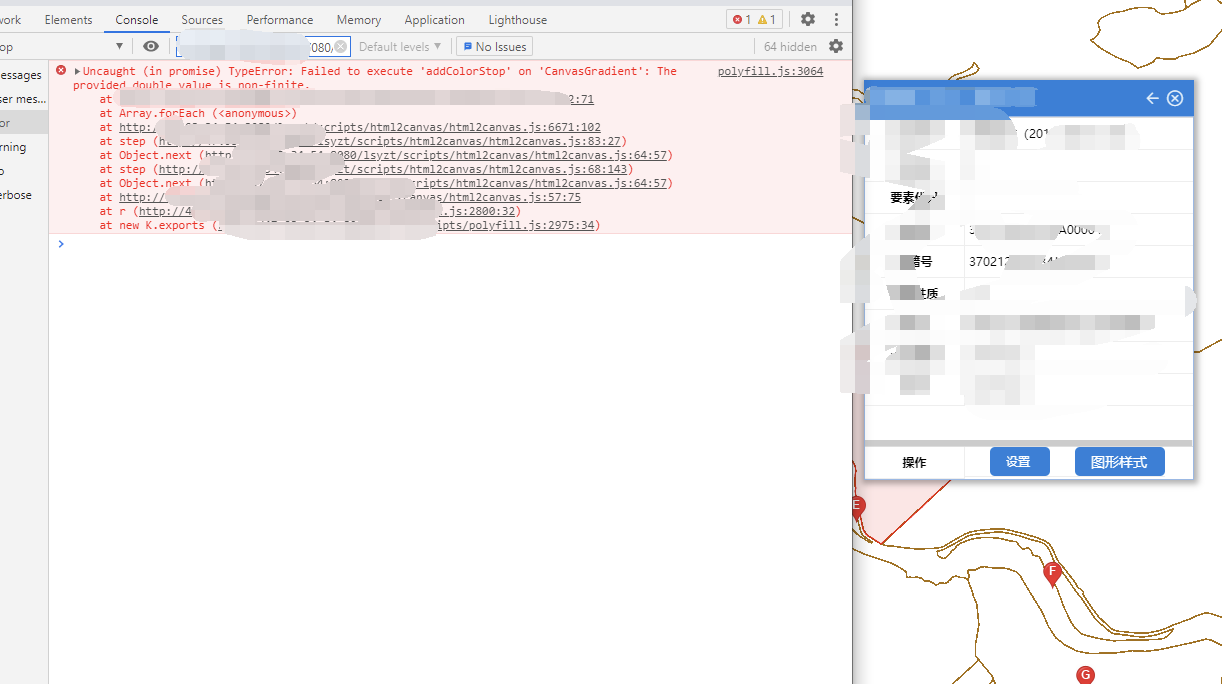
Task: Select the messages filter in console sidebar
Action: [x=24, y=75]
